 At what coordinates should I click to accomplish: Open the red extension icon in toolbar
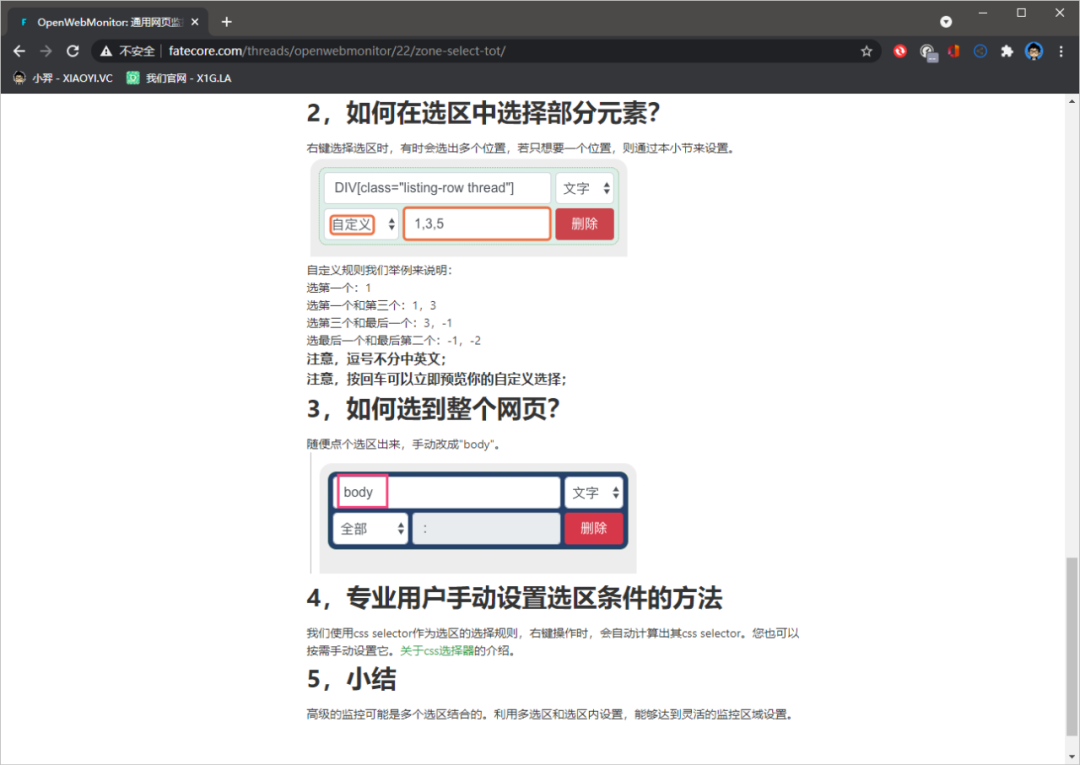(x=900, y=51)
